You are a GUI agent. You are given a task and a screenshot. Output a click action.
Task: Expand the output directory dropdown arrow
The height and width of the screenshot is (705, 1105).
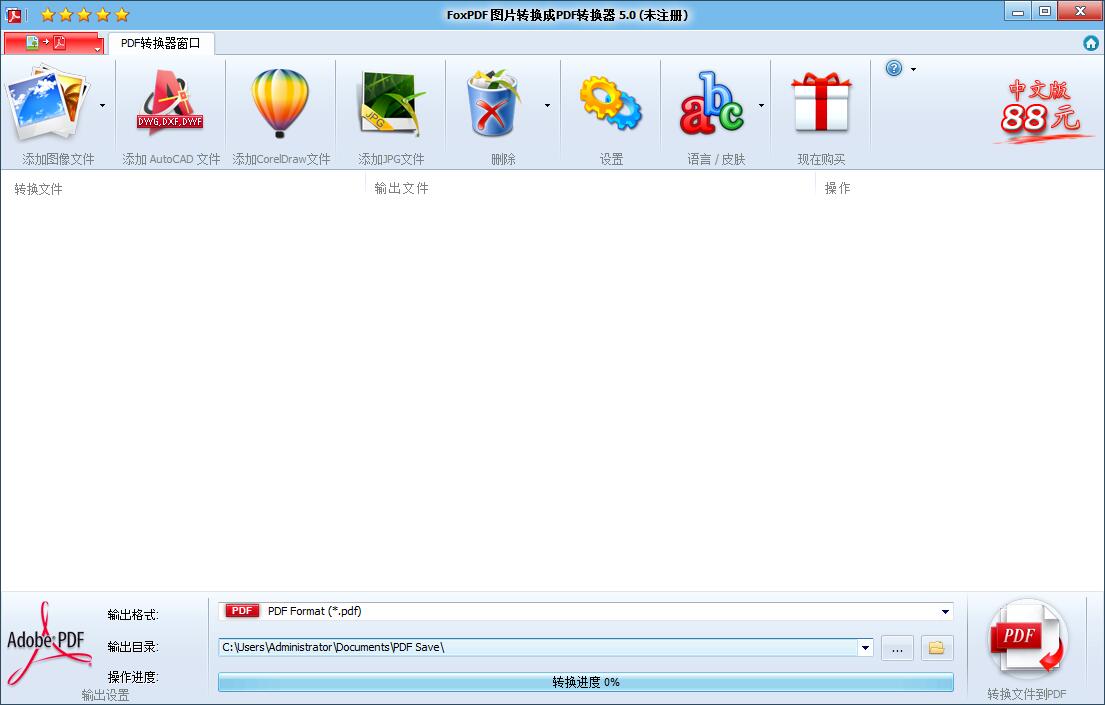(x=865, y=648)
